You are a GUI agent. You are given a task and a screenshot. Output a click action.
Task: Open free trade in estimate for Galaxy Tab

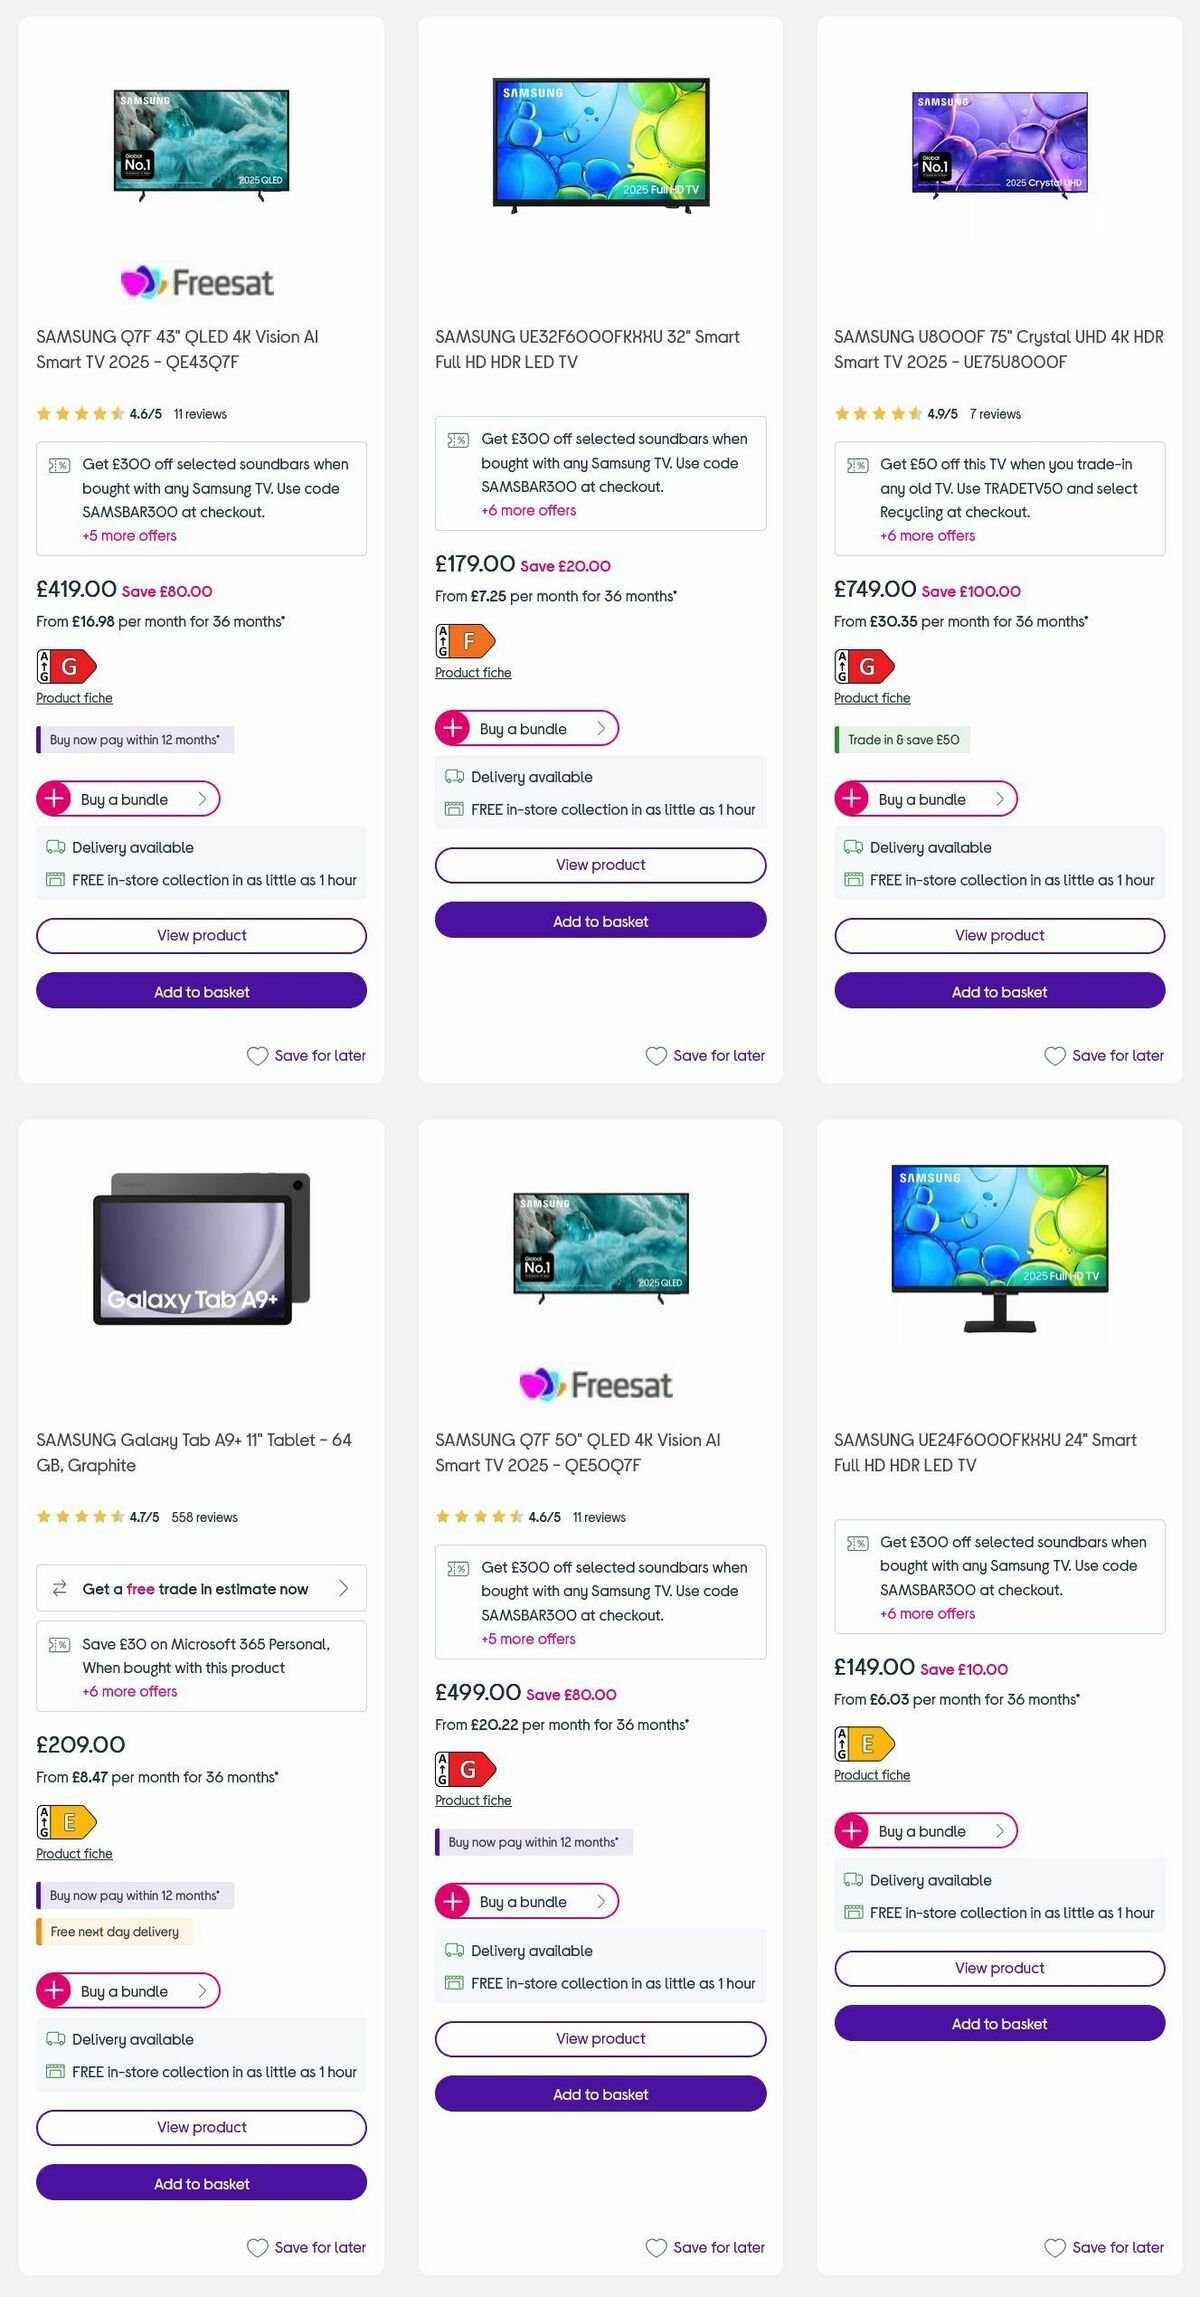click(x=200, y=1588)
